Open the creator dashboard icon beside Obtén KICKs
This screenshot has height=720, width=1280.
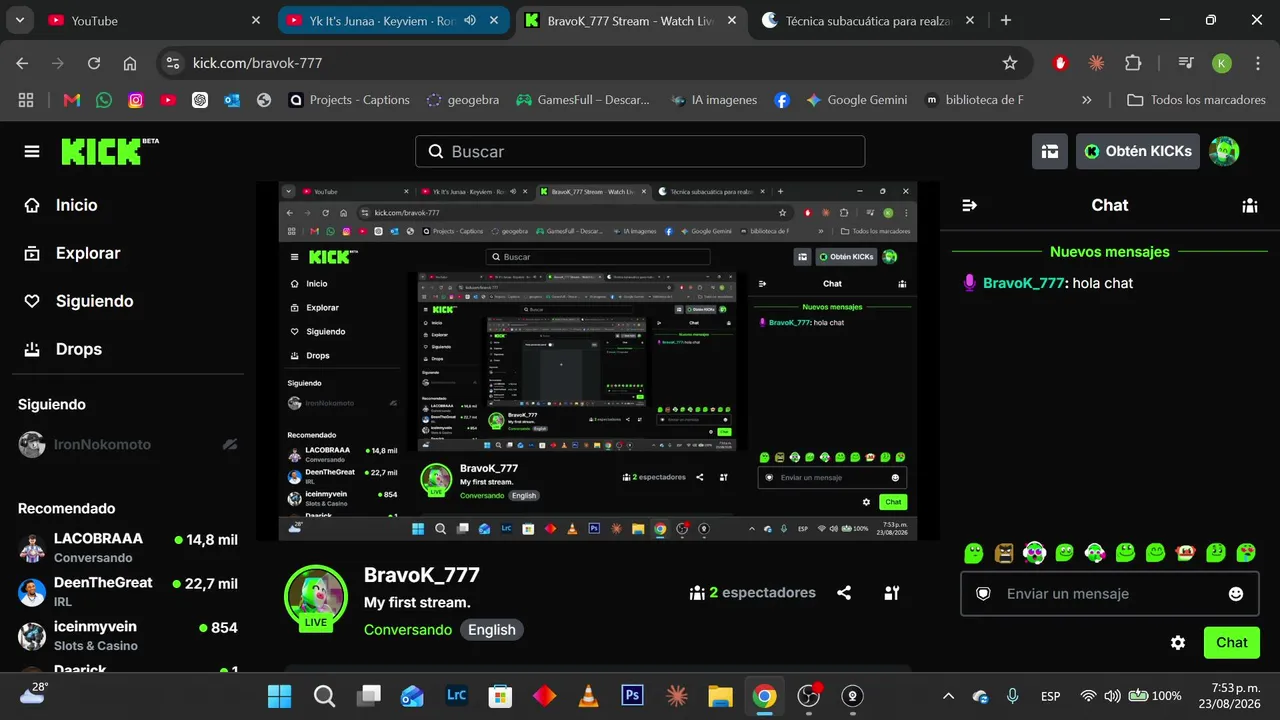pyautogui.click(x=1050, y=151)
